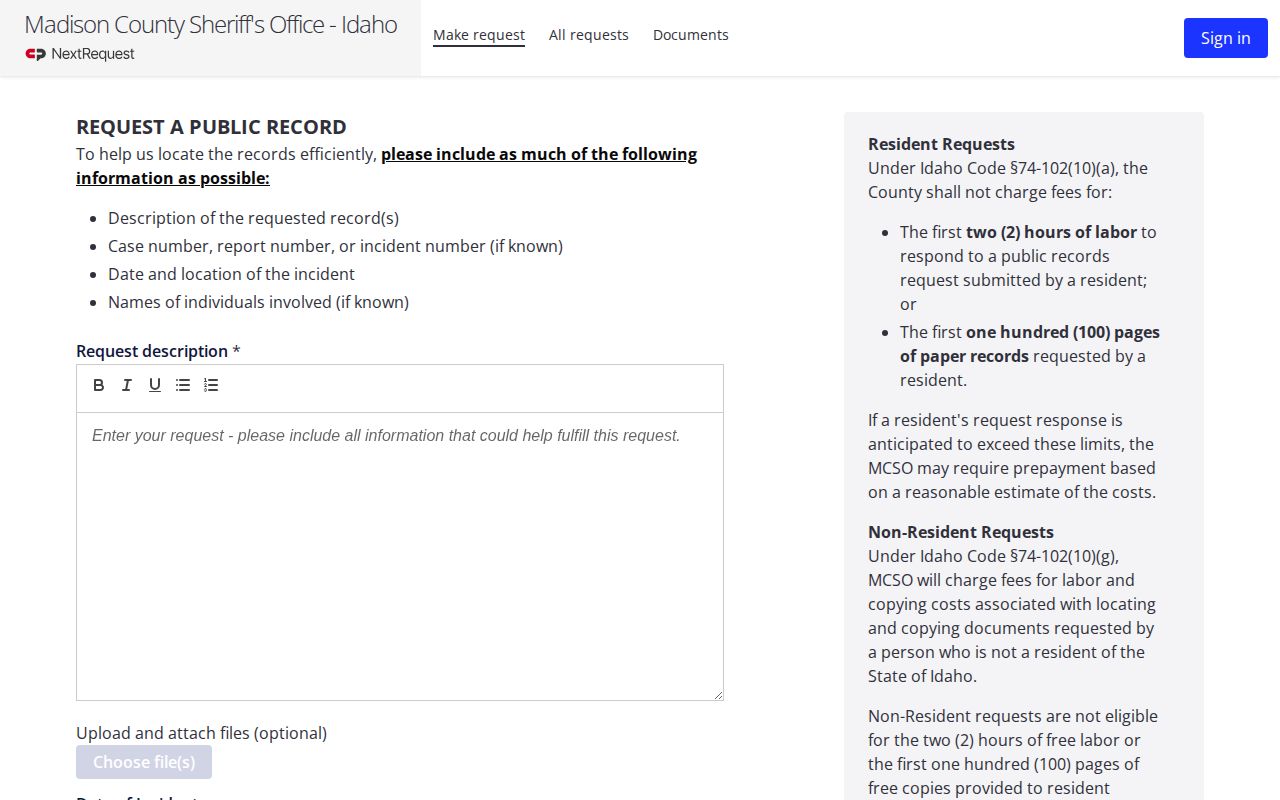This screenshot has height=800, width=1280.
Task: Click 'Description of the requested record(s)' bullet
Action: tap(253, 218)
